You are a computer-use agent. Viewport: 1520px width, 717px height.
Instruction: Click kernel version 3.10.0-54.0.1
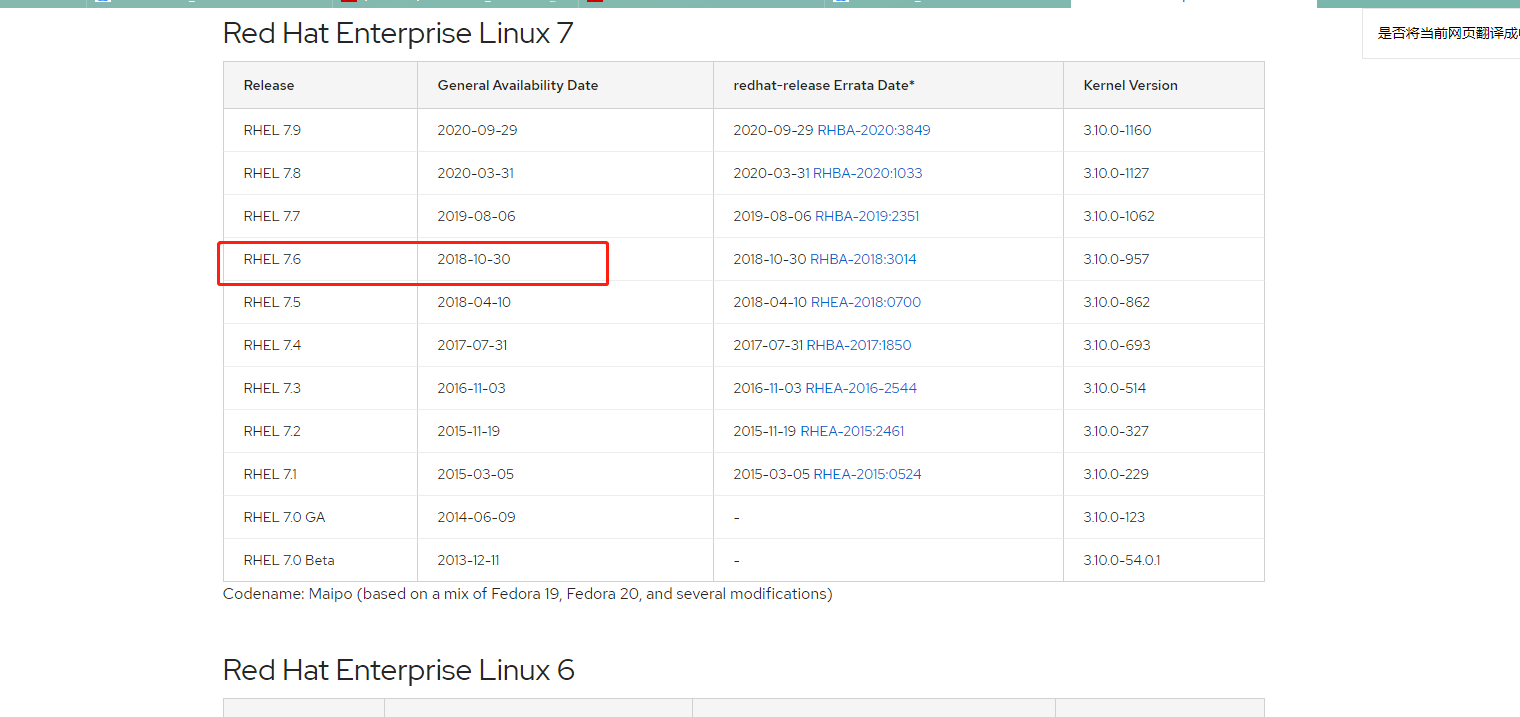tap(1122, 560)
